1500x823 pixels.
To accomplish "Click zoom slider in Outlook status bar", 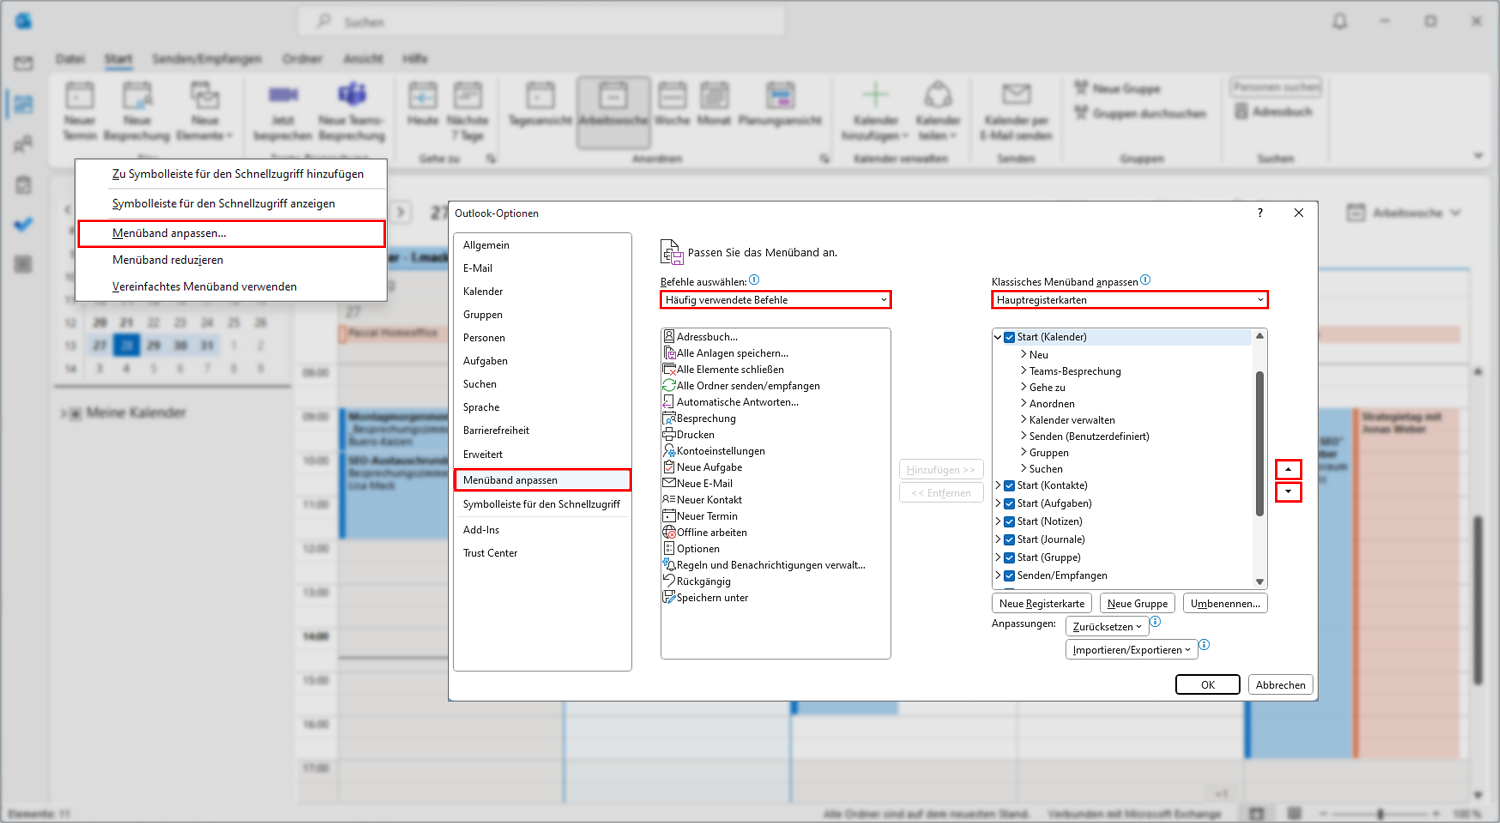I will [x=1380, y=814].
